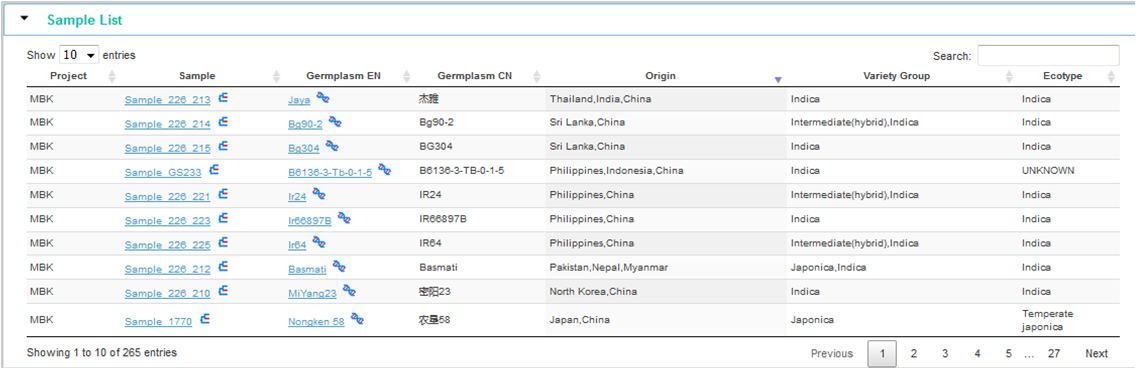Open Sample_226_210 link
The image size is (1136, 369).
tap(167, 294)
